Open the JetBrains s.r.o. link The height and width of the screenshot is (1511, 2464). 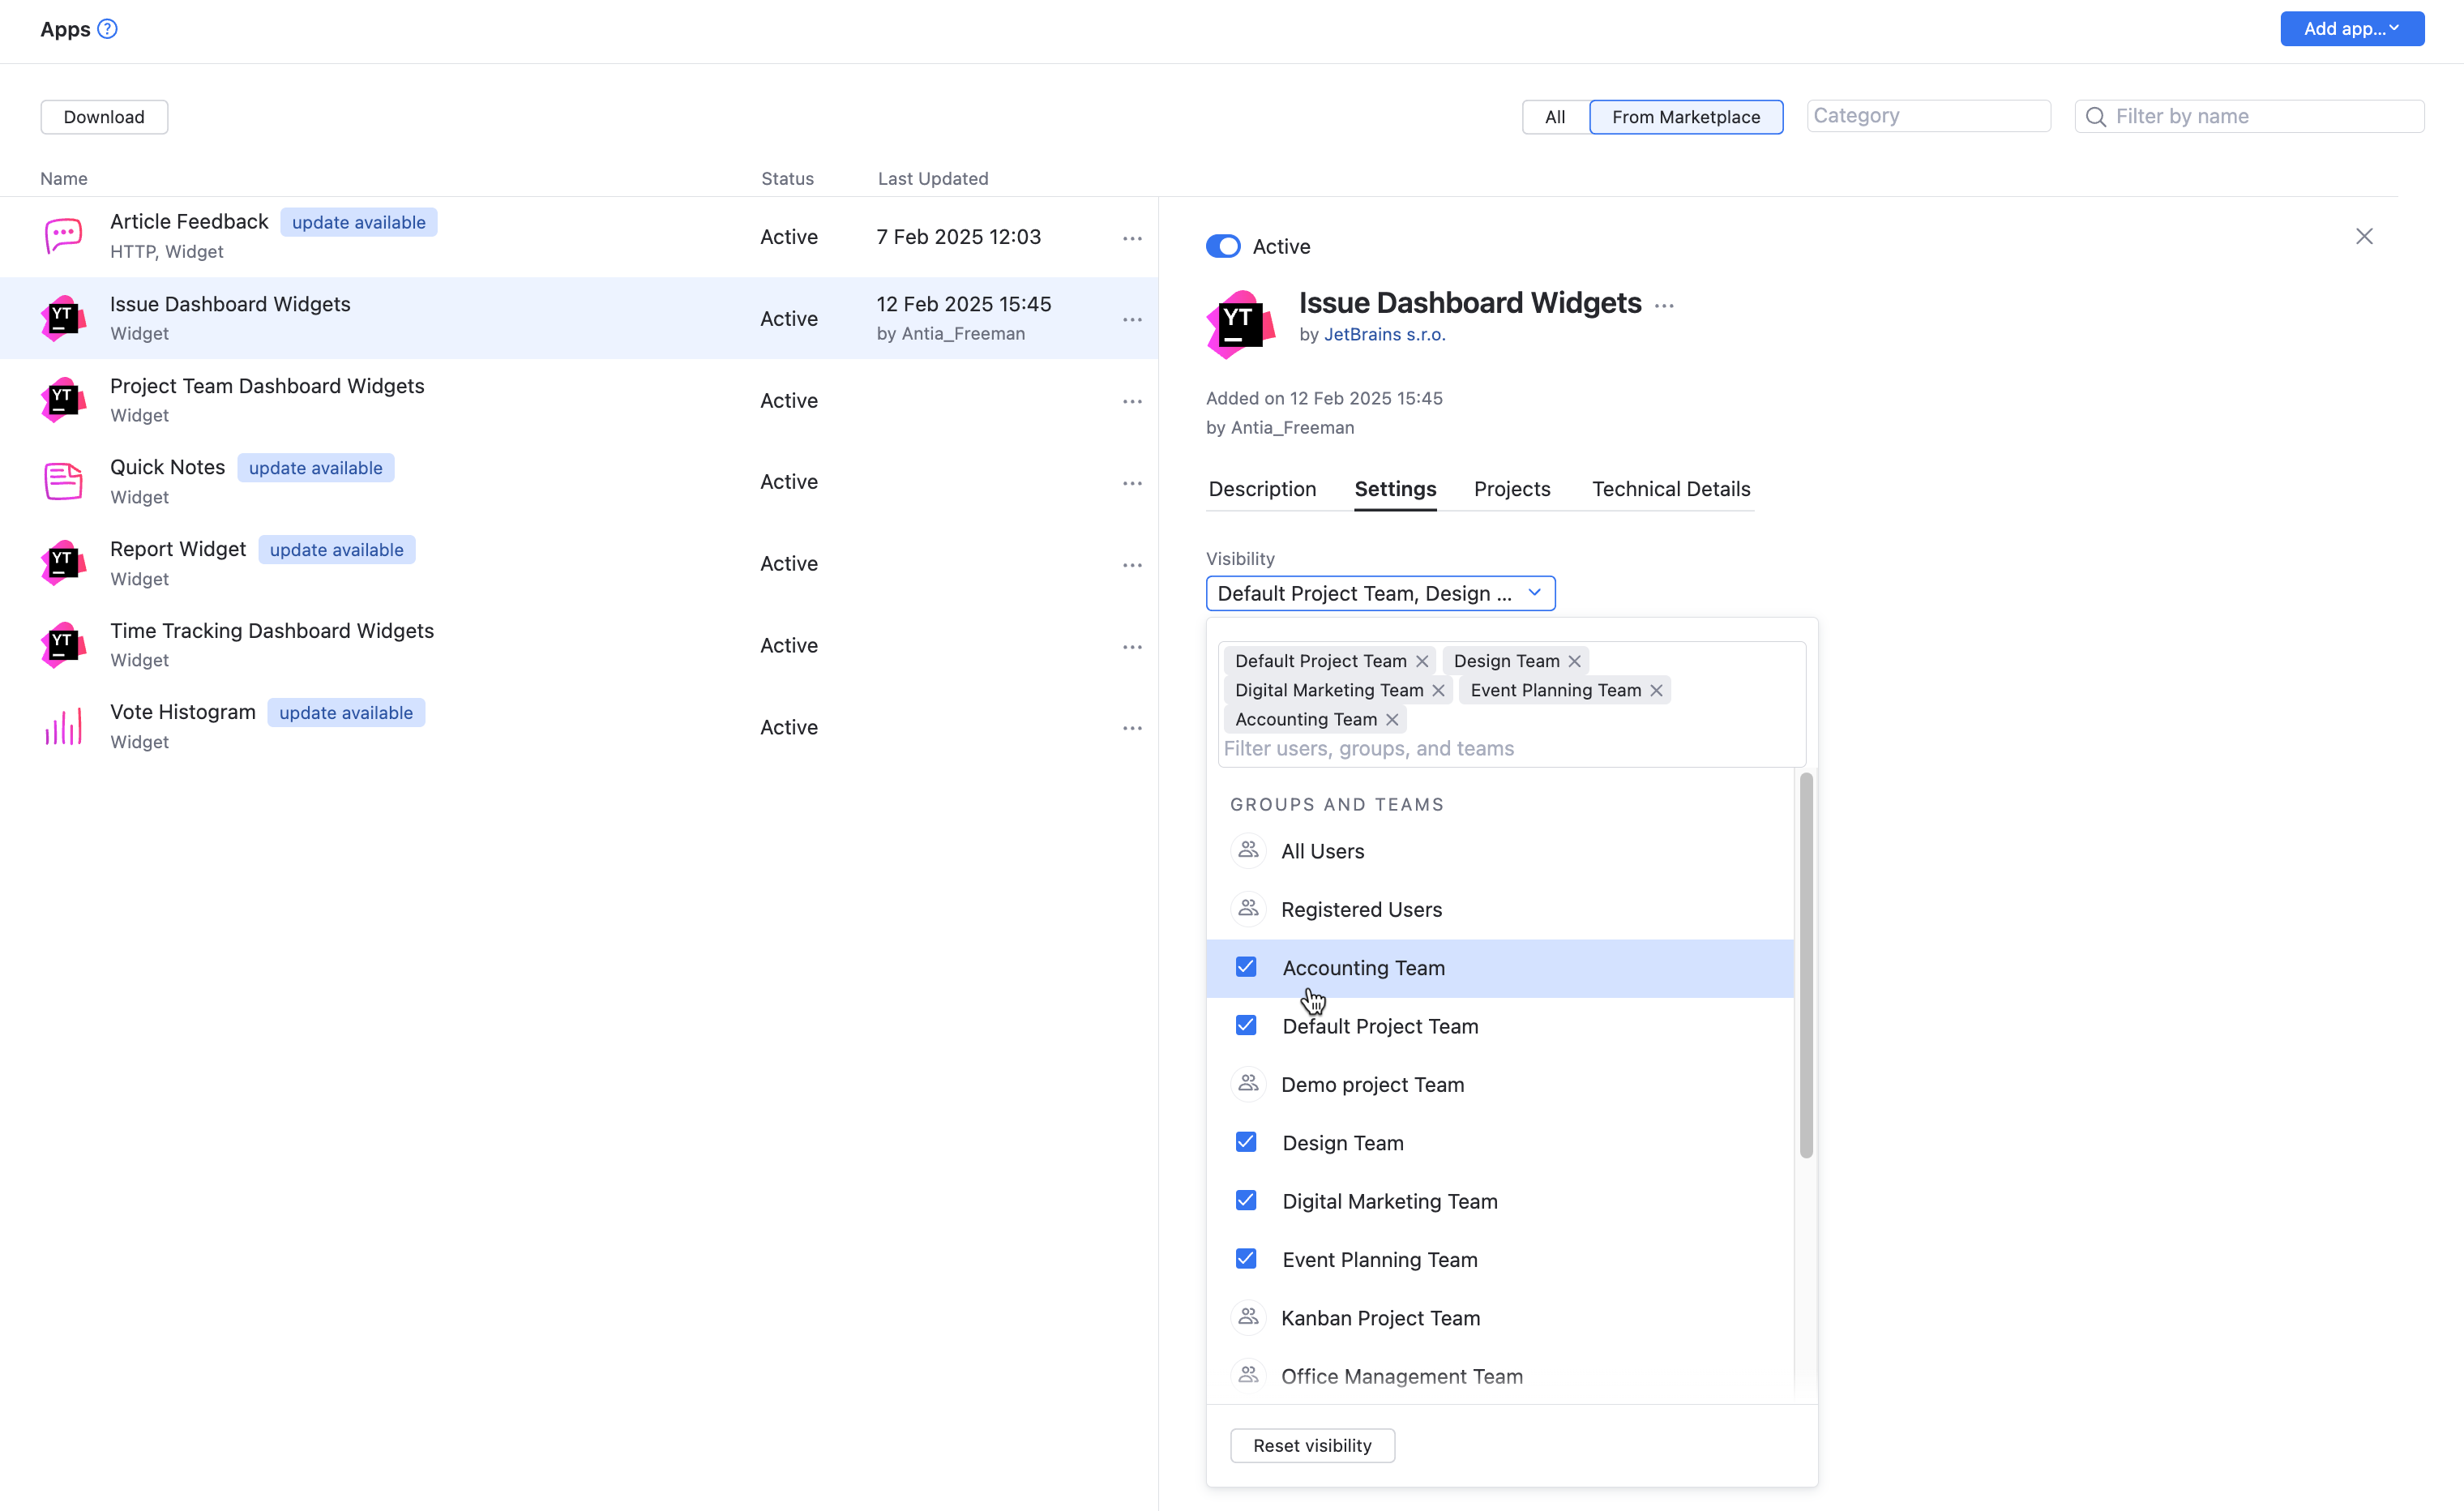click(x=1384, y=335)
